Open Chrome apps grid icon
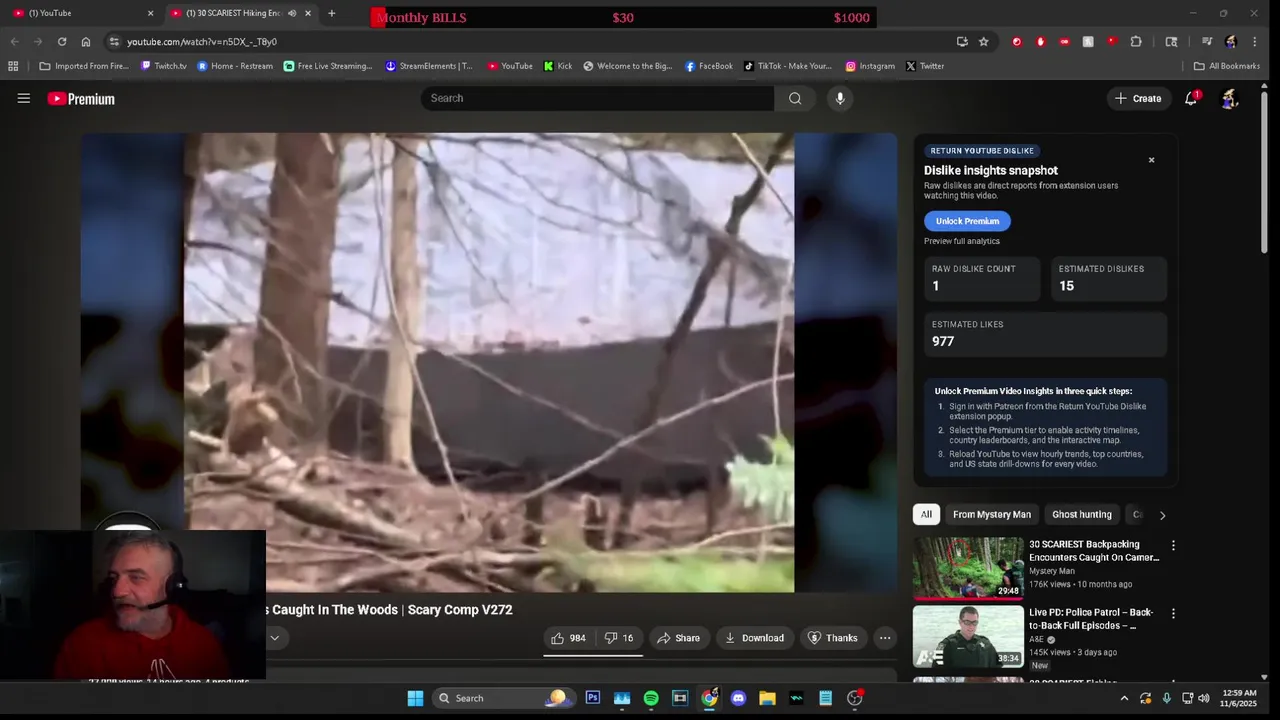The image size is (1280, 720). pyautogui.click(x=13, y=66)
